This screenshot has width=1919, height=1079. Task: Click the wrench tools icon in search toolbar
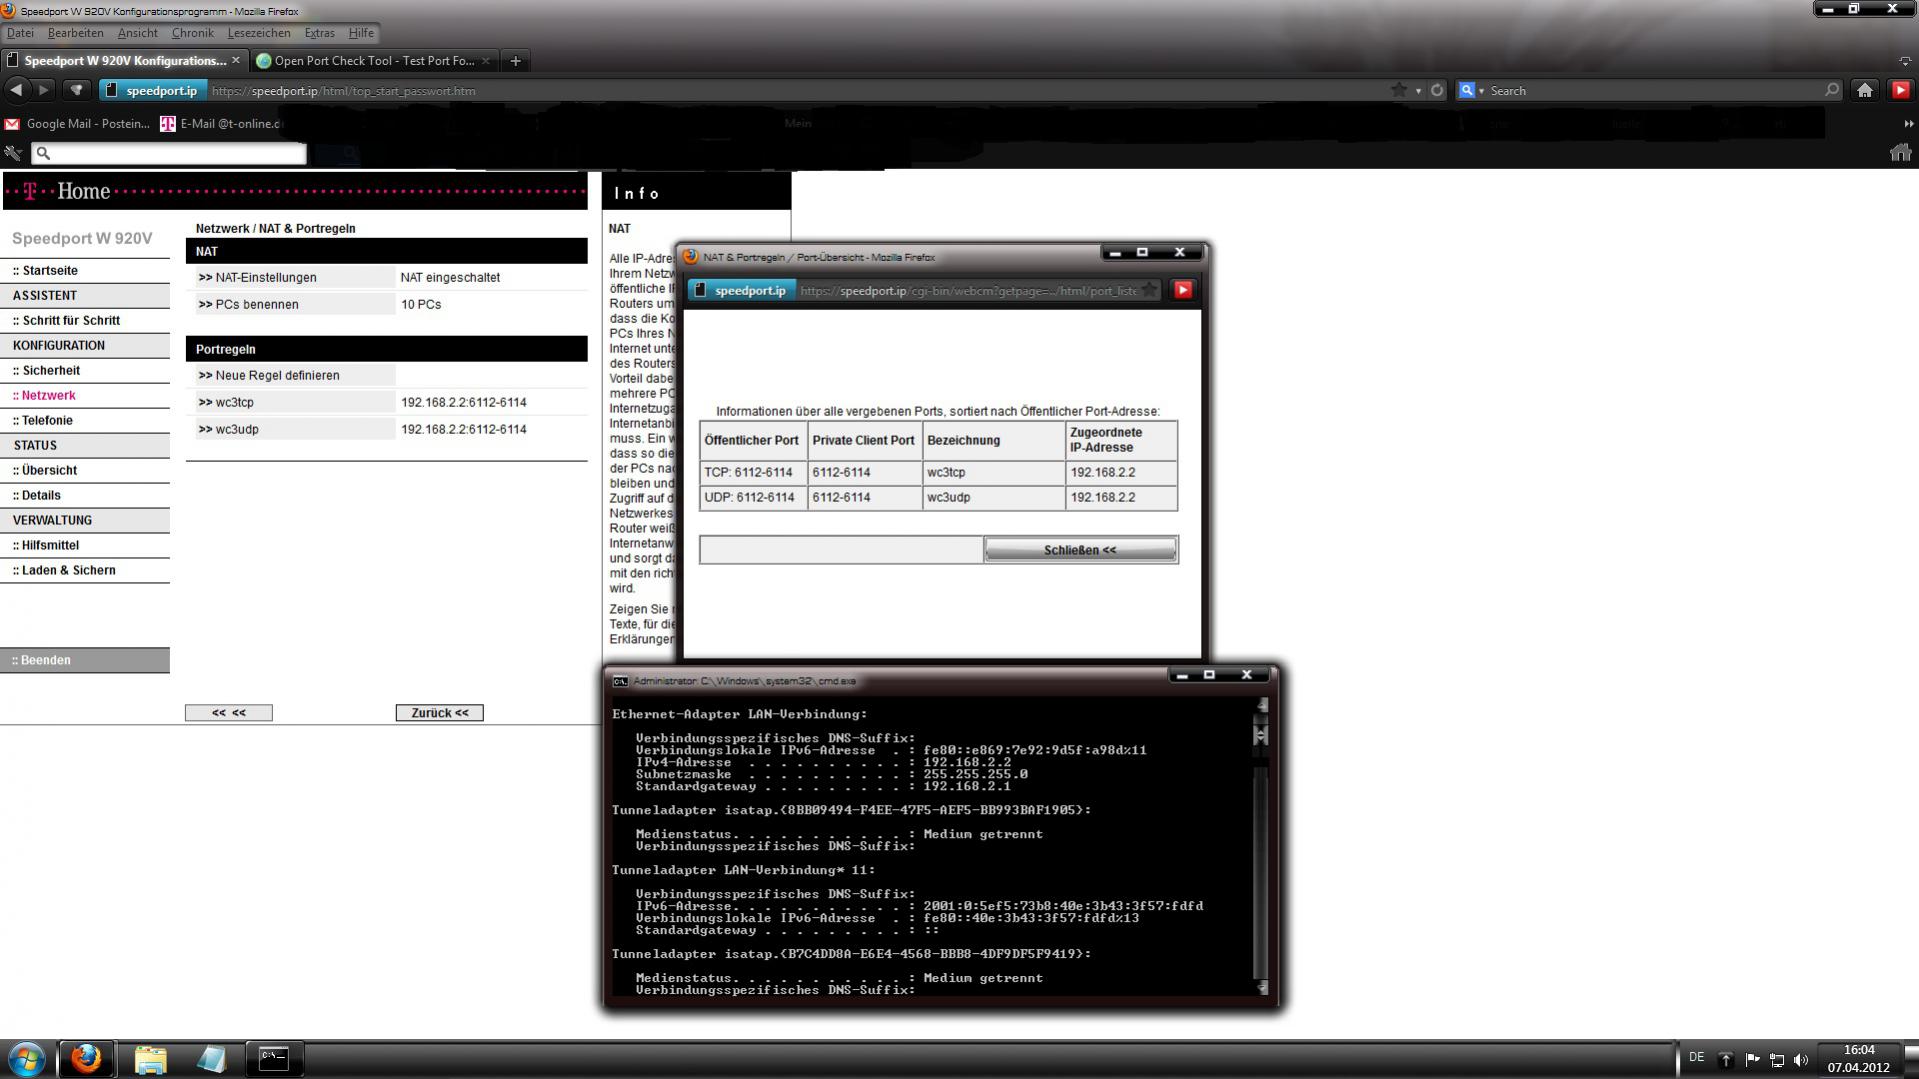(x=13, y=153)
